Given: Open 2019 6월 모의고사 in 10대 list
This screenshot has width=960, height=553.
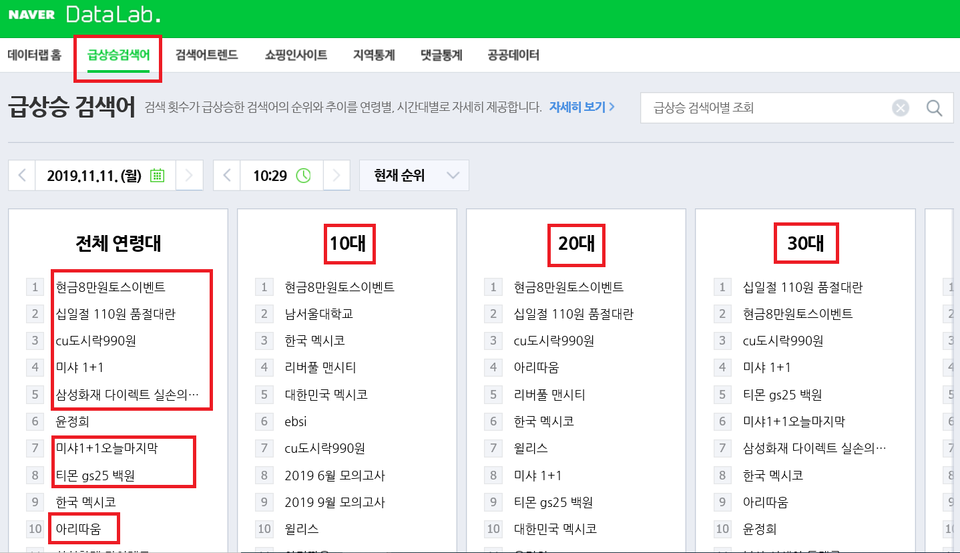Looking at the screenshot, I should pyautogui.click(x=334, y=475).
